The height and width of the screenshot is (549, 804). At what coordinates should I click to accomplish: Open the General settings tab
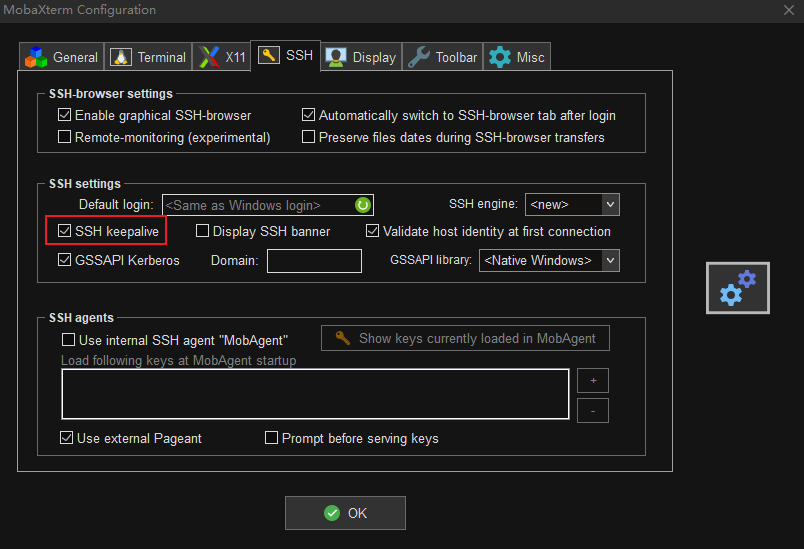[x=62, y=57]
